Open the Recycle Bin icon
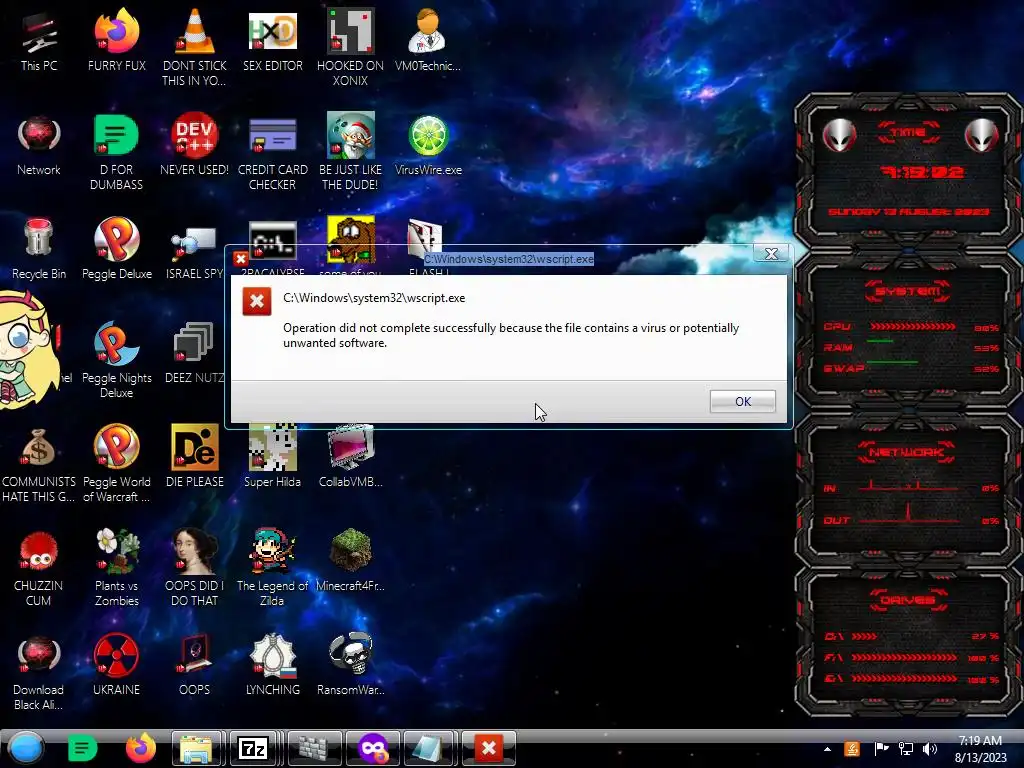 coord(39,249)
